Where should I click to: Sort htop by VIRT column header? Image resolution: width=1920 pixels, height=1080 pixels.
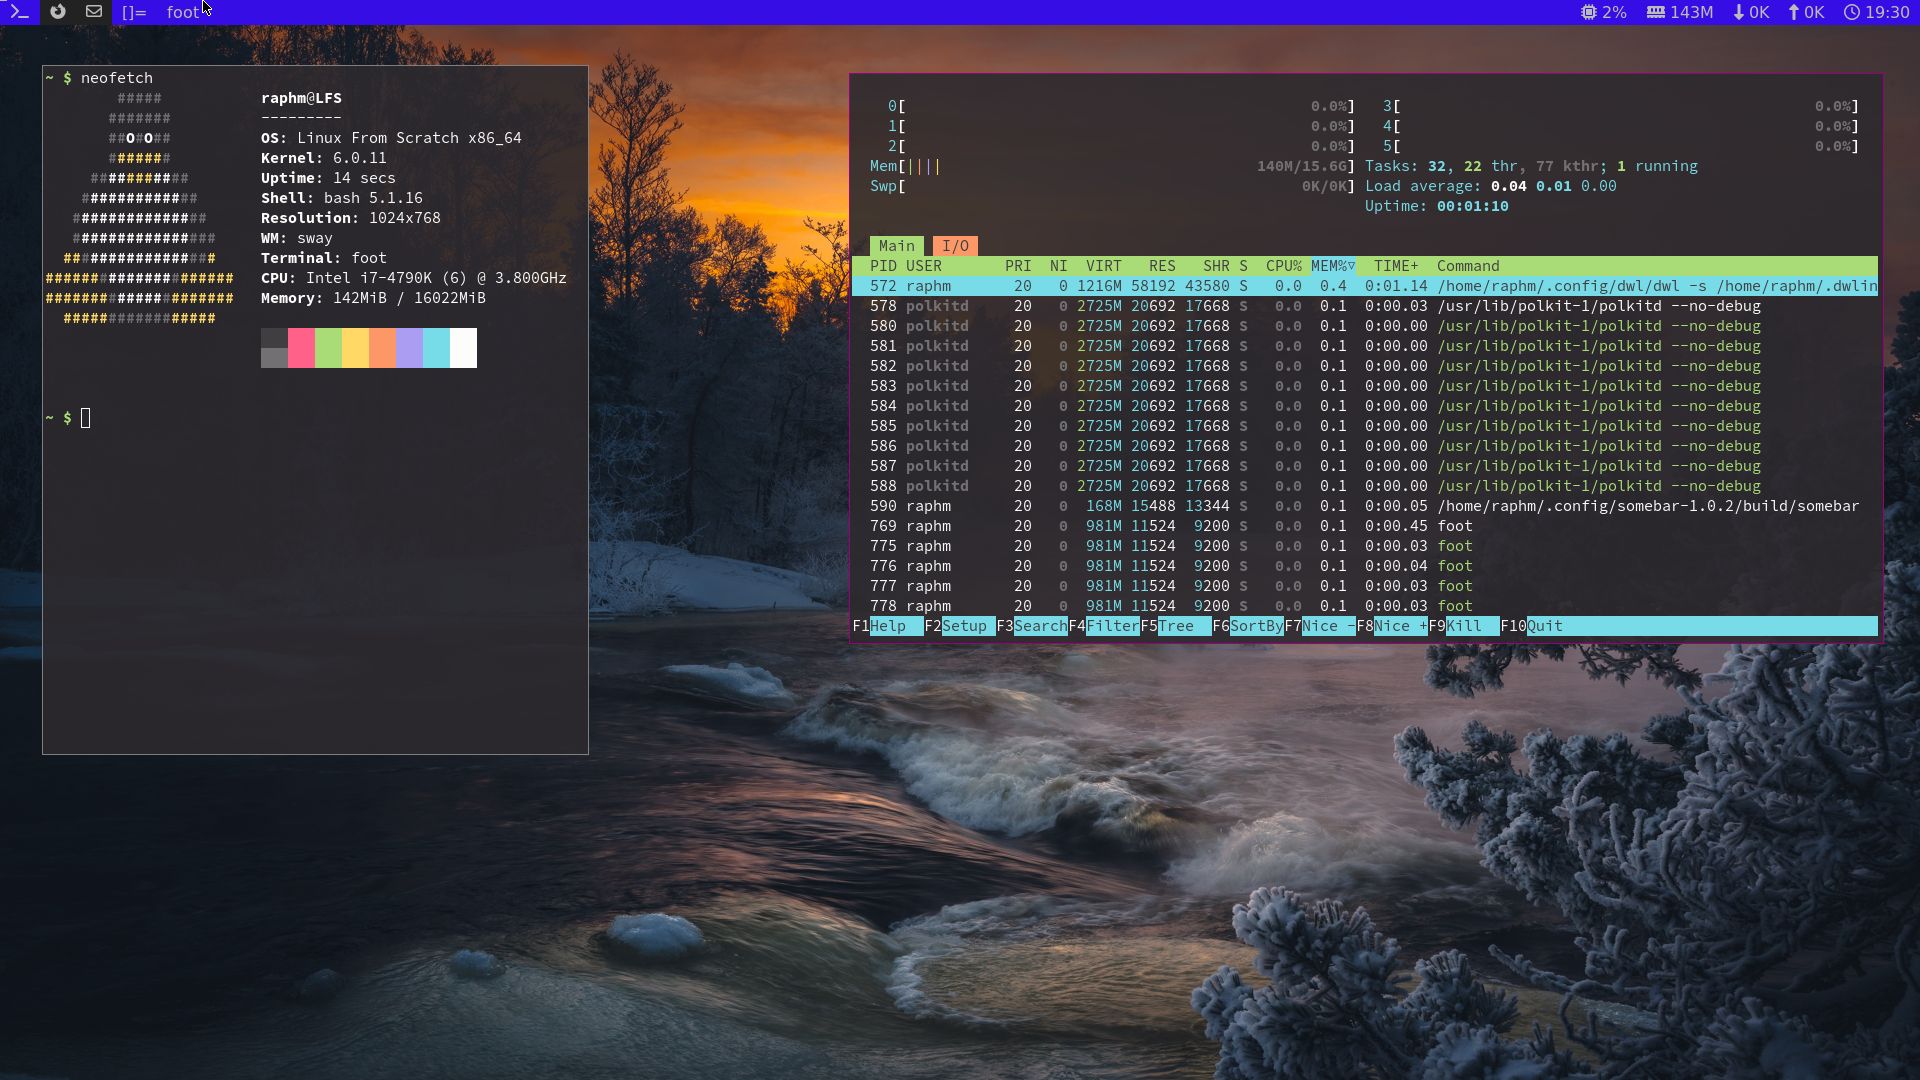click(x=1103, y=266)
